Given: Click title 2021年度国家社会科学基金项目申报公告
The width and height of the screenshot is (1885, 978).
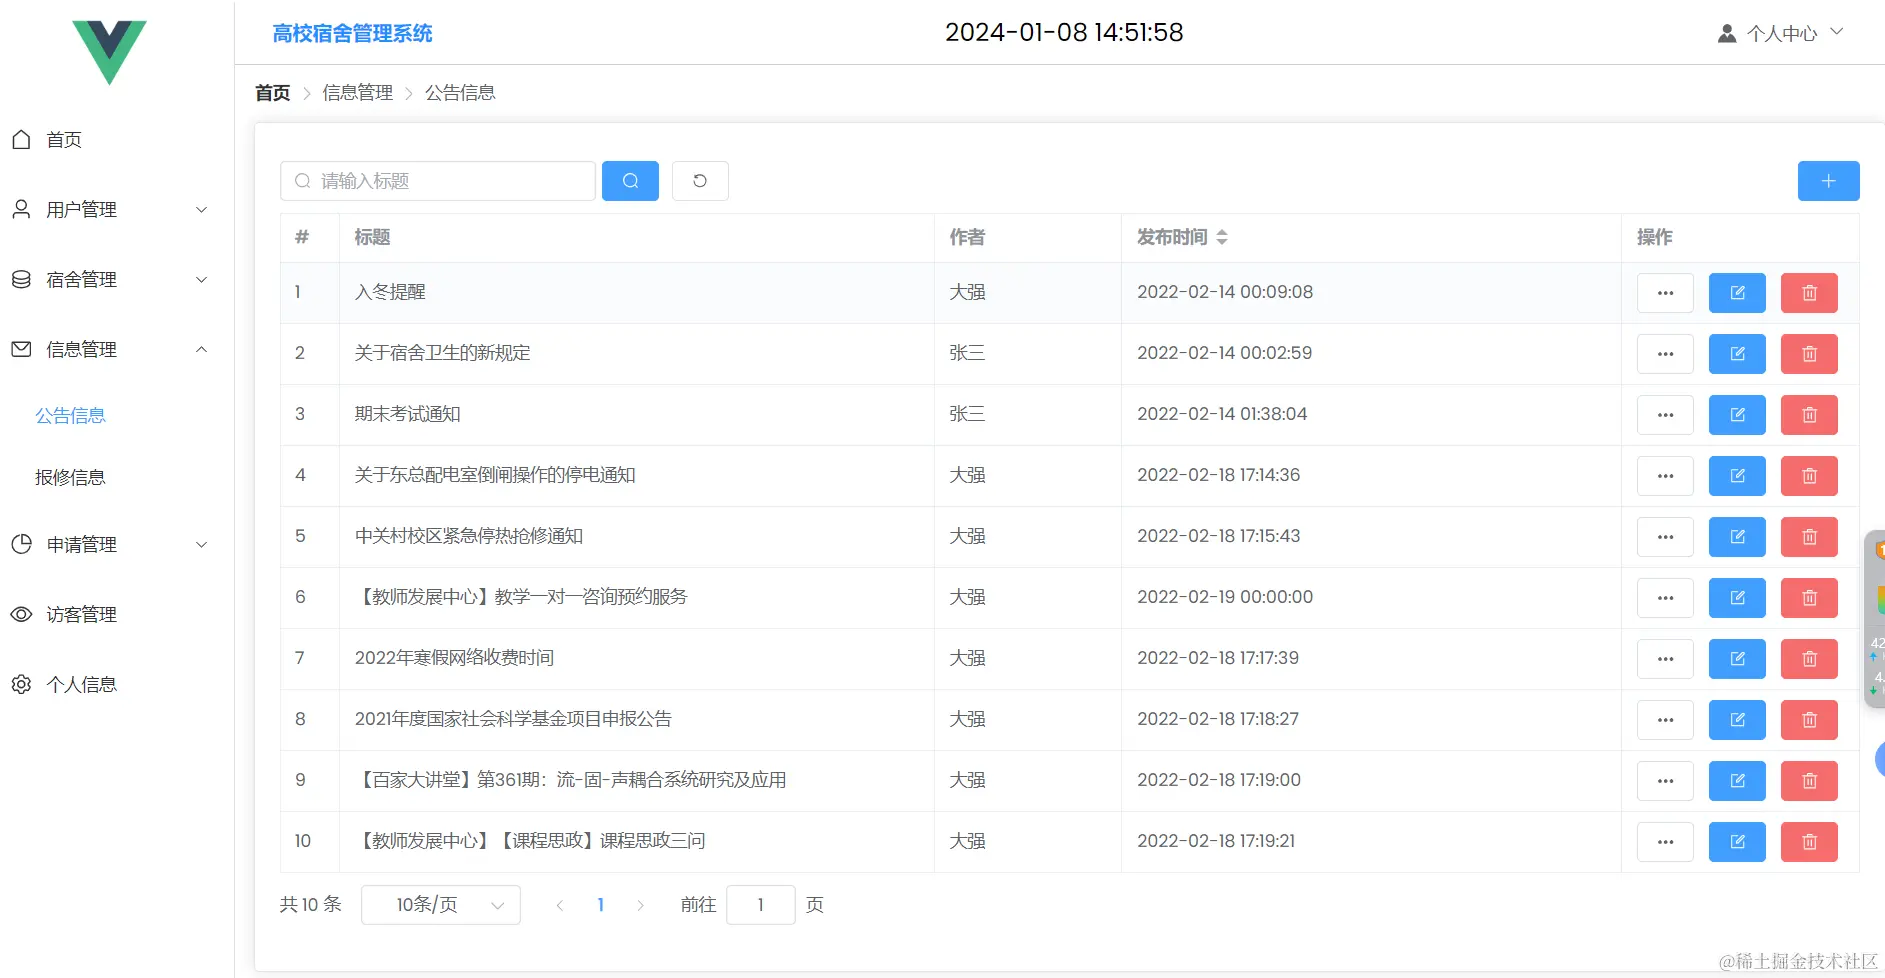Looking at the screenshot, I should 513,719.
